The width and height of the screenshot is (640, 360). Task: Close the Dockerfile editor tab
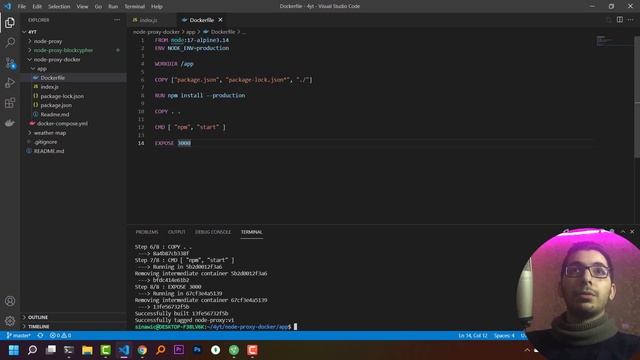pyautogui.click(x=220, y=20)
